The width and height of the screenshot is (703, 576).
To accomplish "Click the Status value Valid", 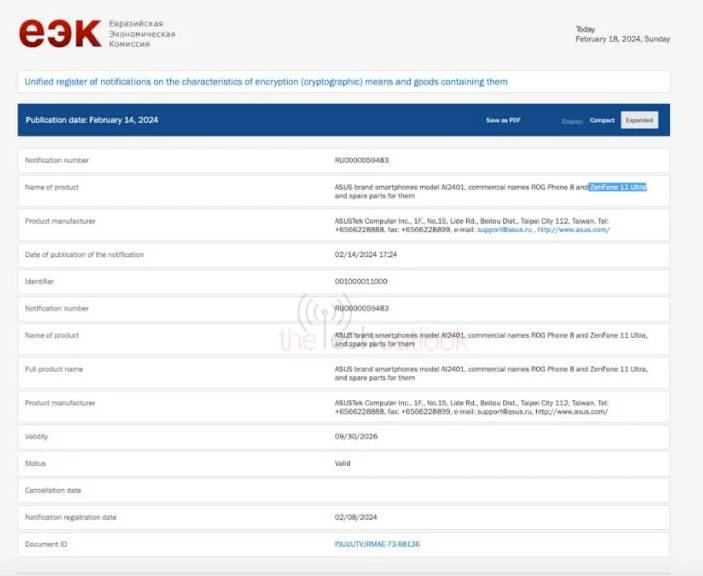I will coord(343,463).
